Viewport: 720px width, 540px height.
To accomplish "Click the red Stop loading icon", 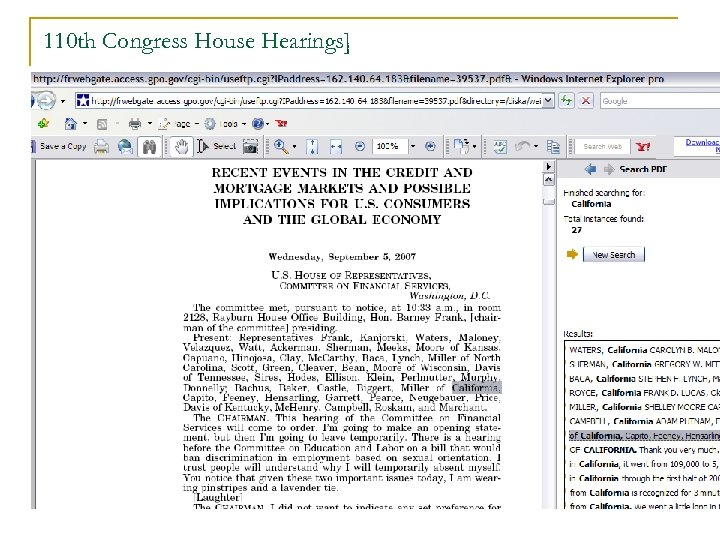I will [586, 101].
